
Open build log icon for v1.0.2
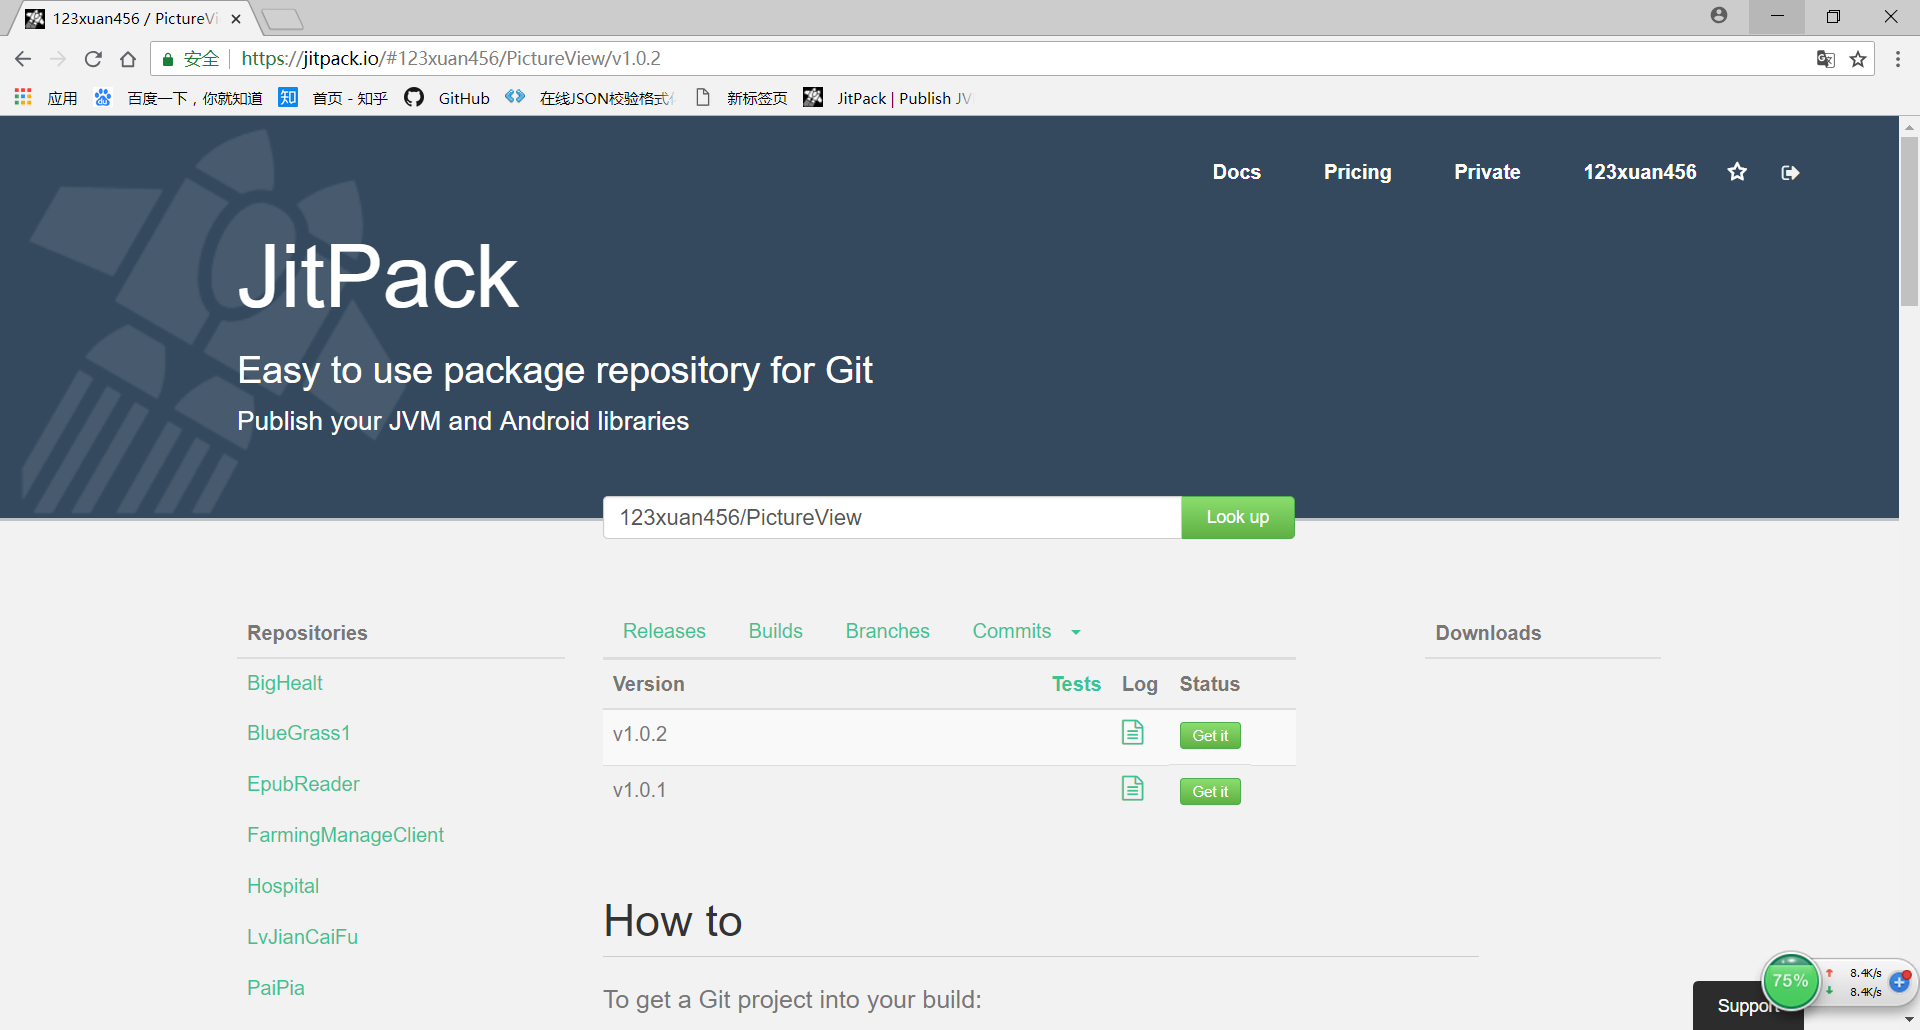(x=1132, y=732)
